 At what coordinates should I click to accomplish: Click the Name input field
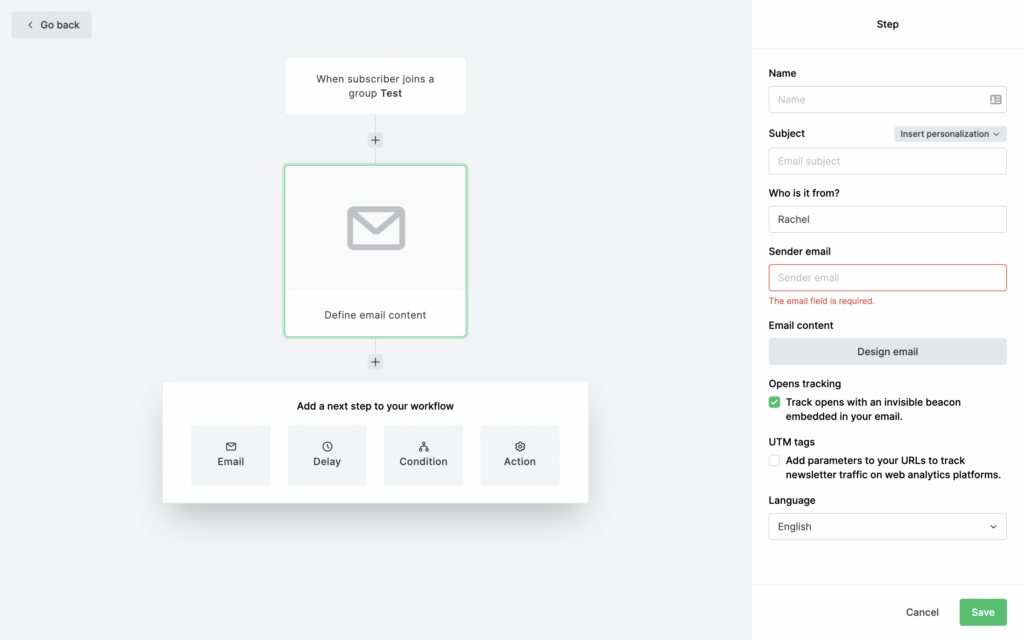888,99
